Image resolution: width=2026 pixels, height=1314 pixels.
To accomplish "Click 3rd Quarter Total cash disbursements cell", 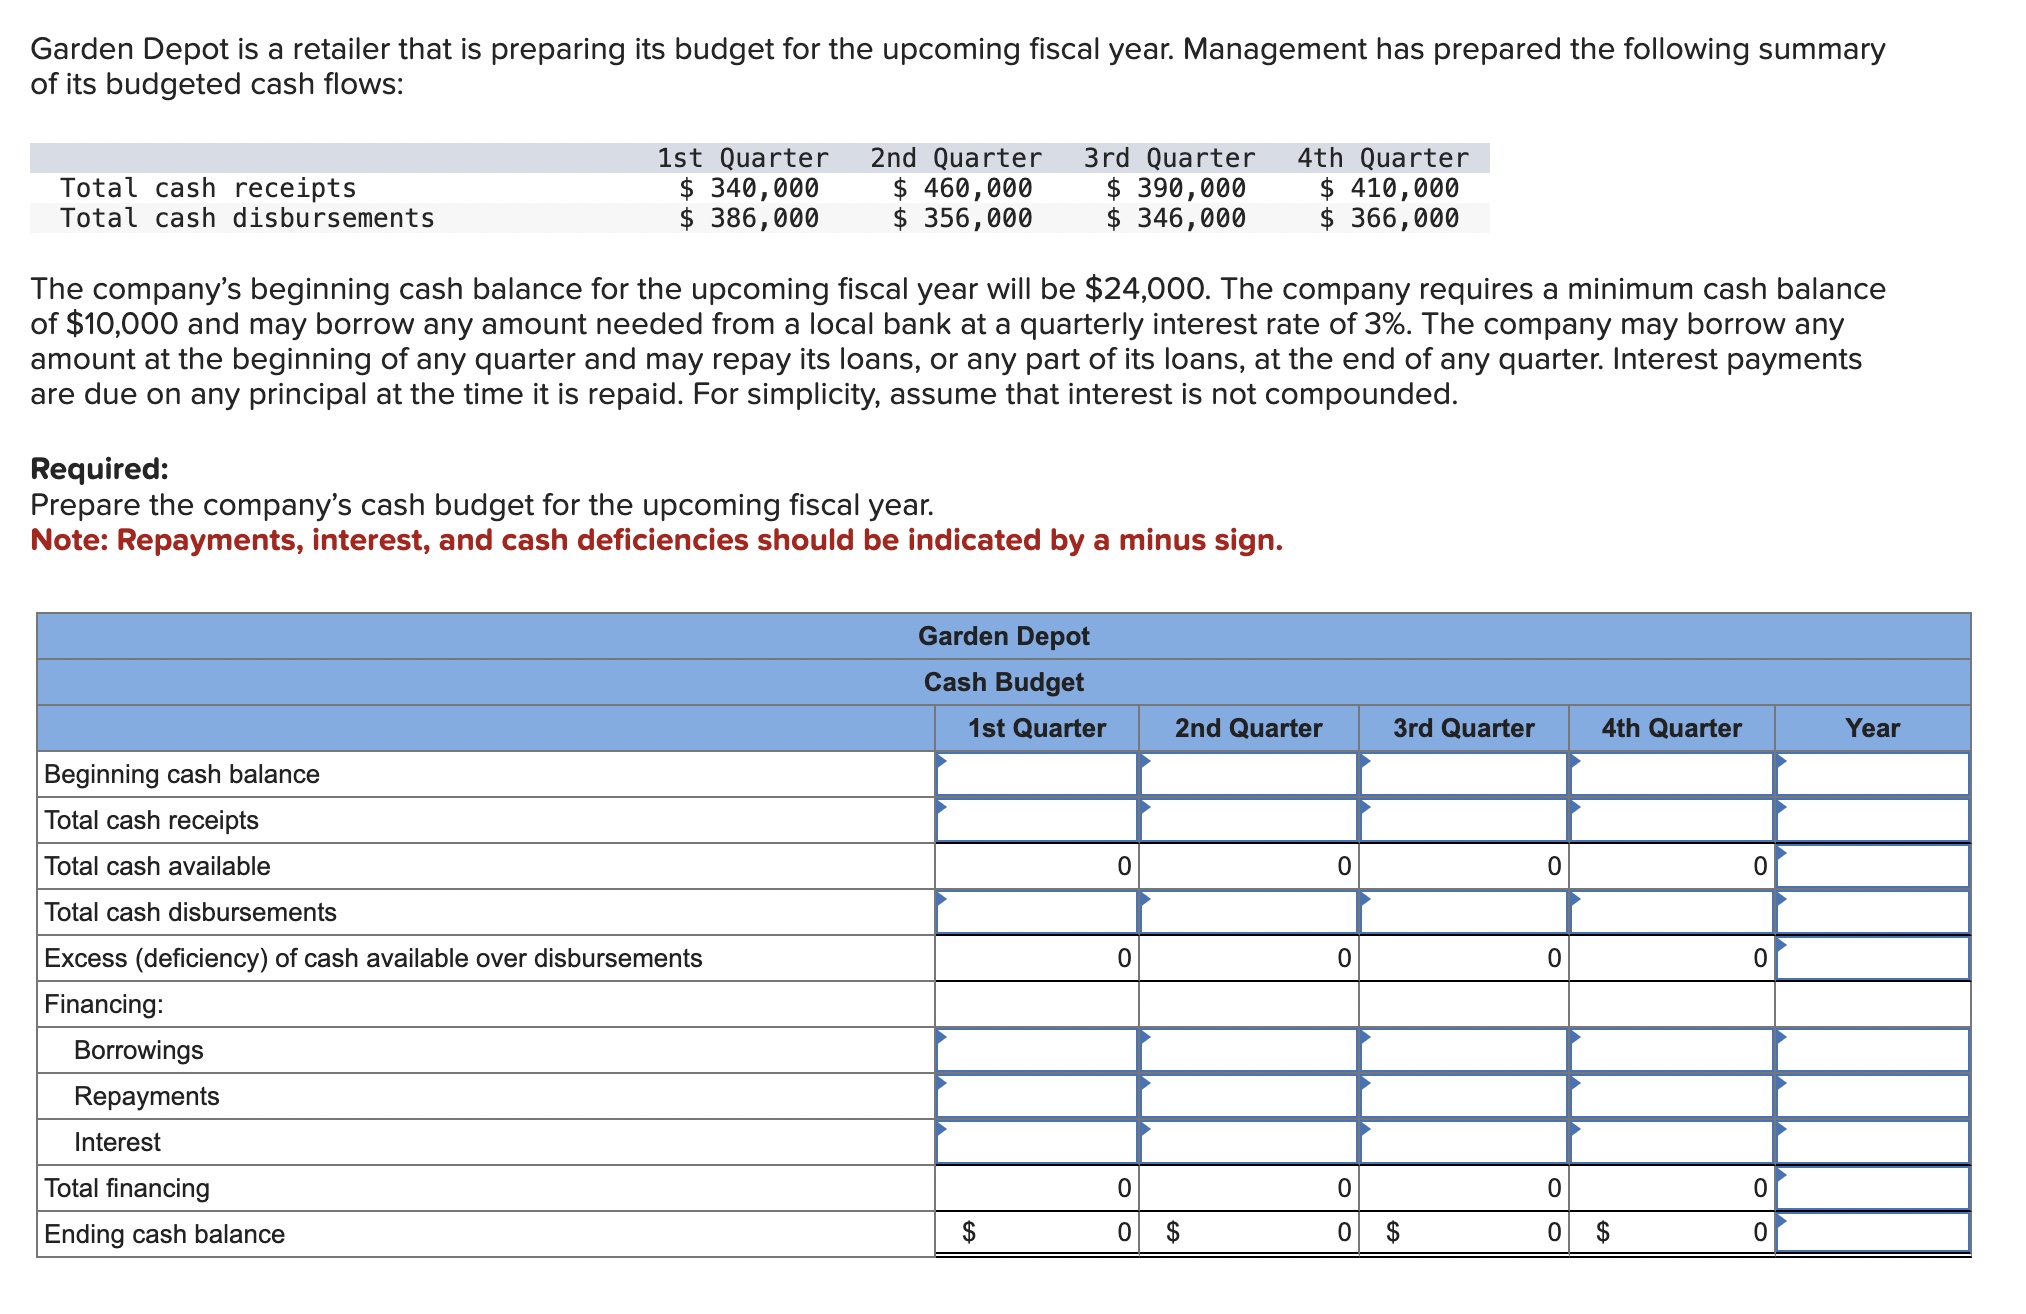I will point(1463,912).
